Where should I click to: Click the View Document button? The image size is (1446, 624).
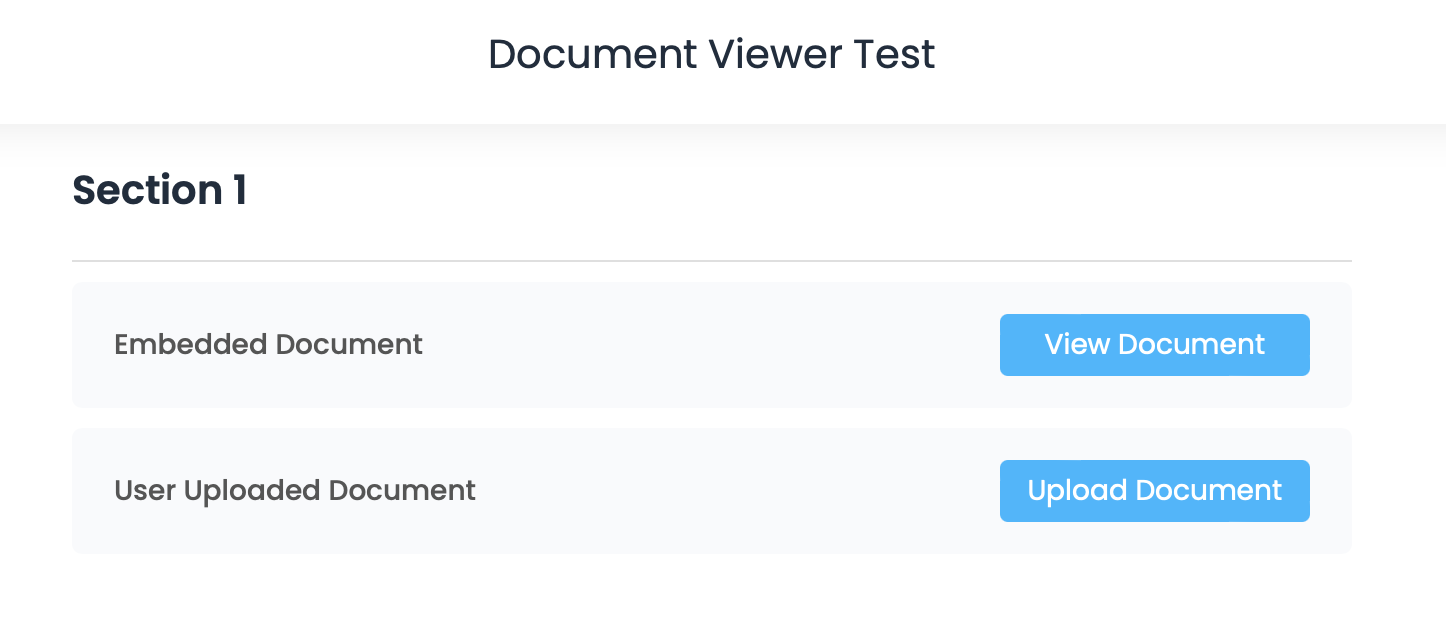pyautogui.click(x=1154, y=345)
